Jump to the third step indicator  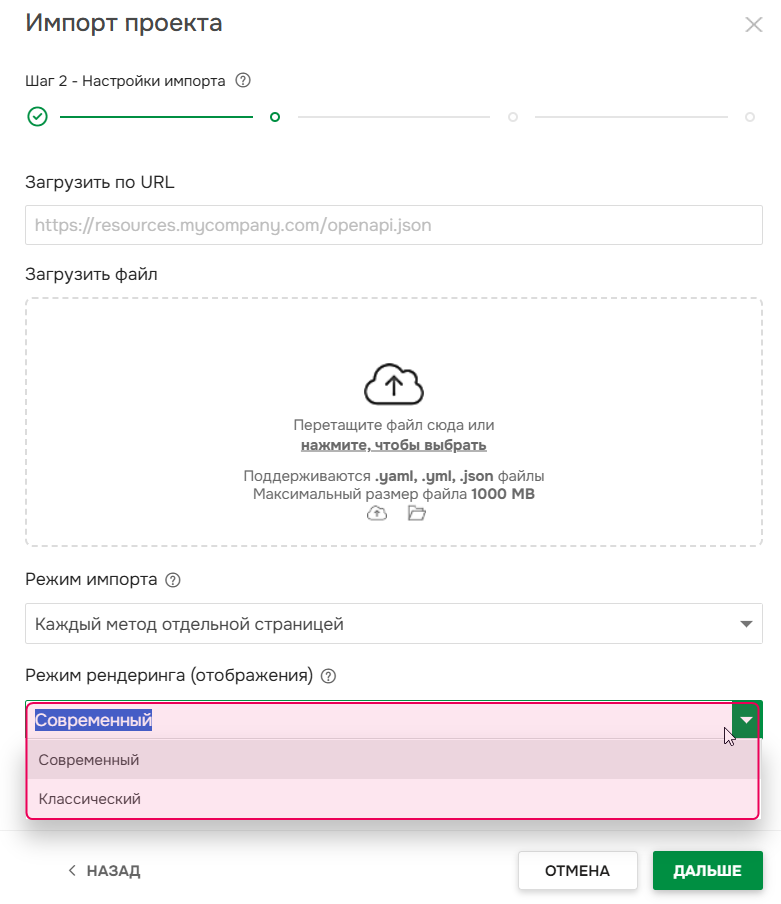coord(513,117)
